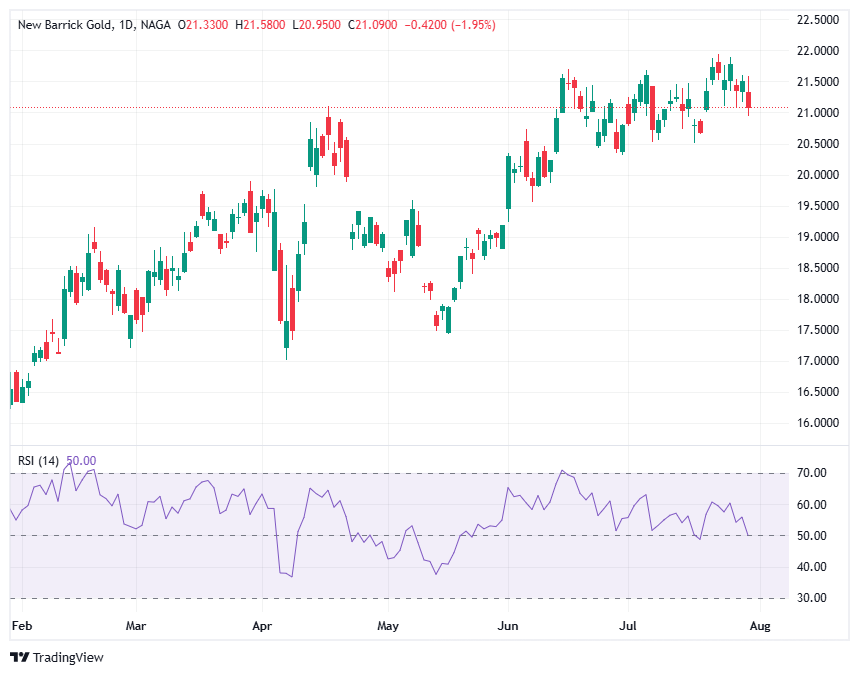Click the open value 21.3300

207,25
